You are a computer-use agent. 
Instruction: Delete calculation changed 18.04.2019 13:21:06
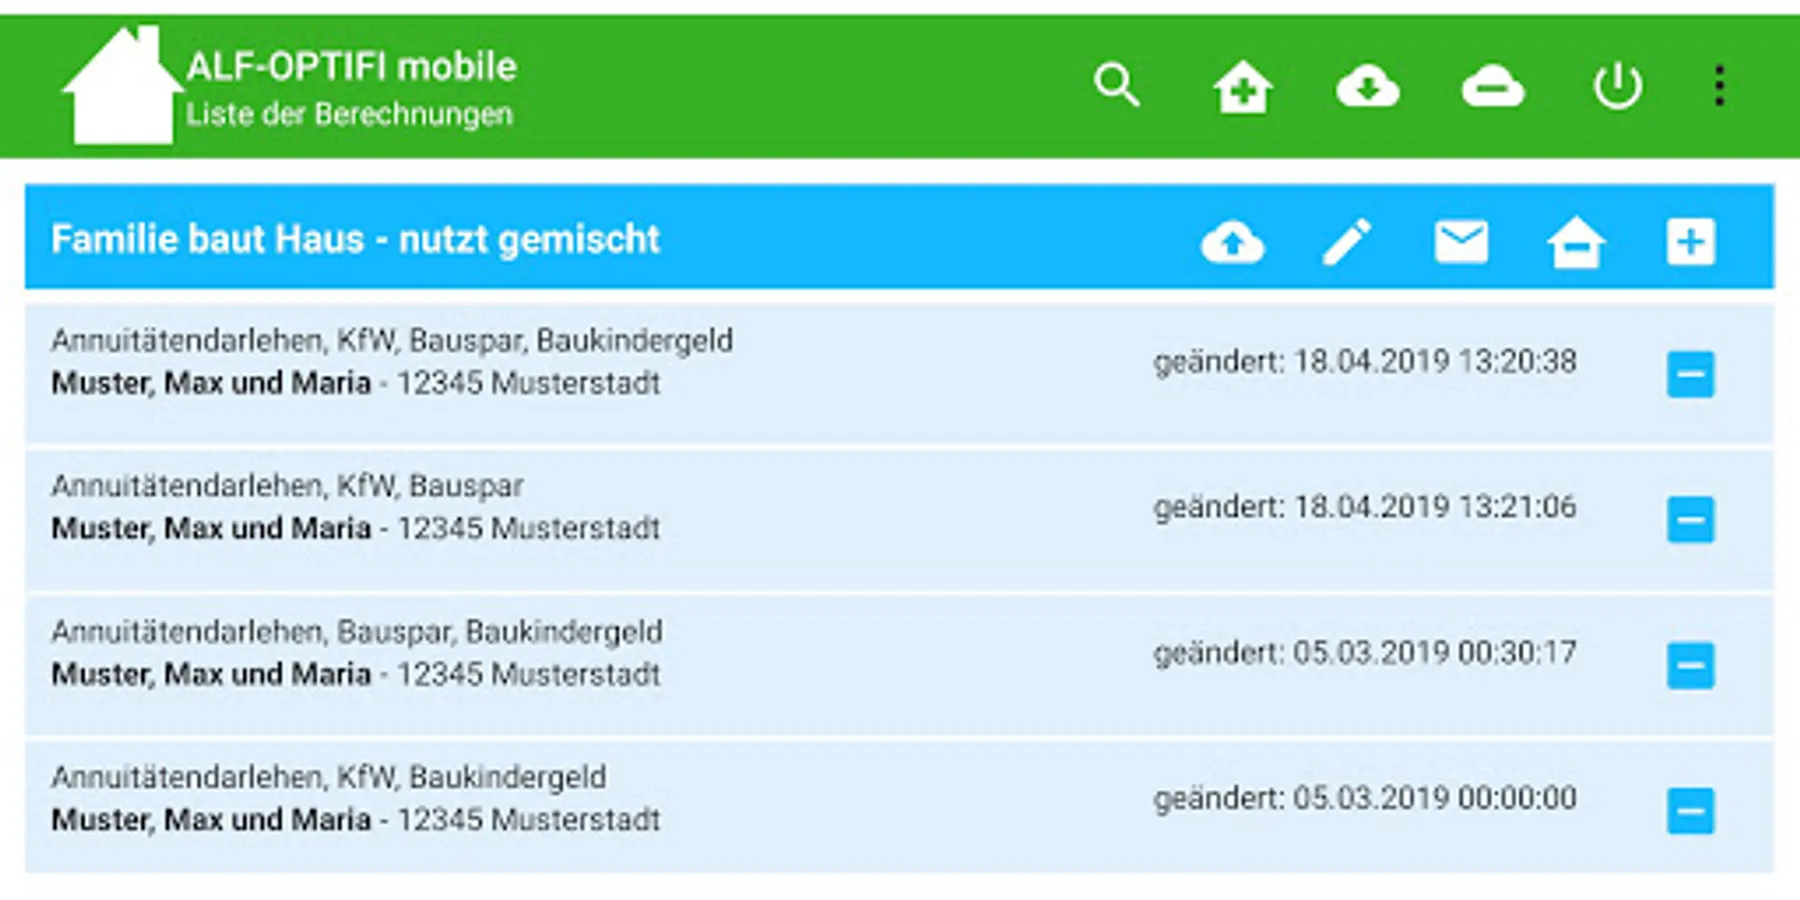[x=1690, y=520]
